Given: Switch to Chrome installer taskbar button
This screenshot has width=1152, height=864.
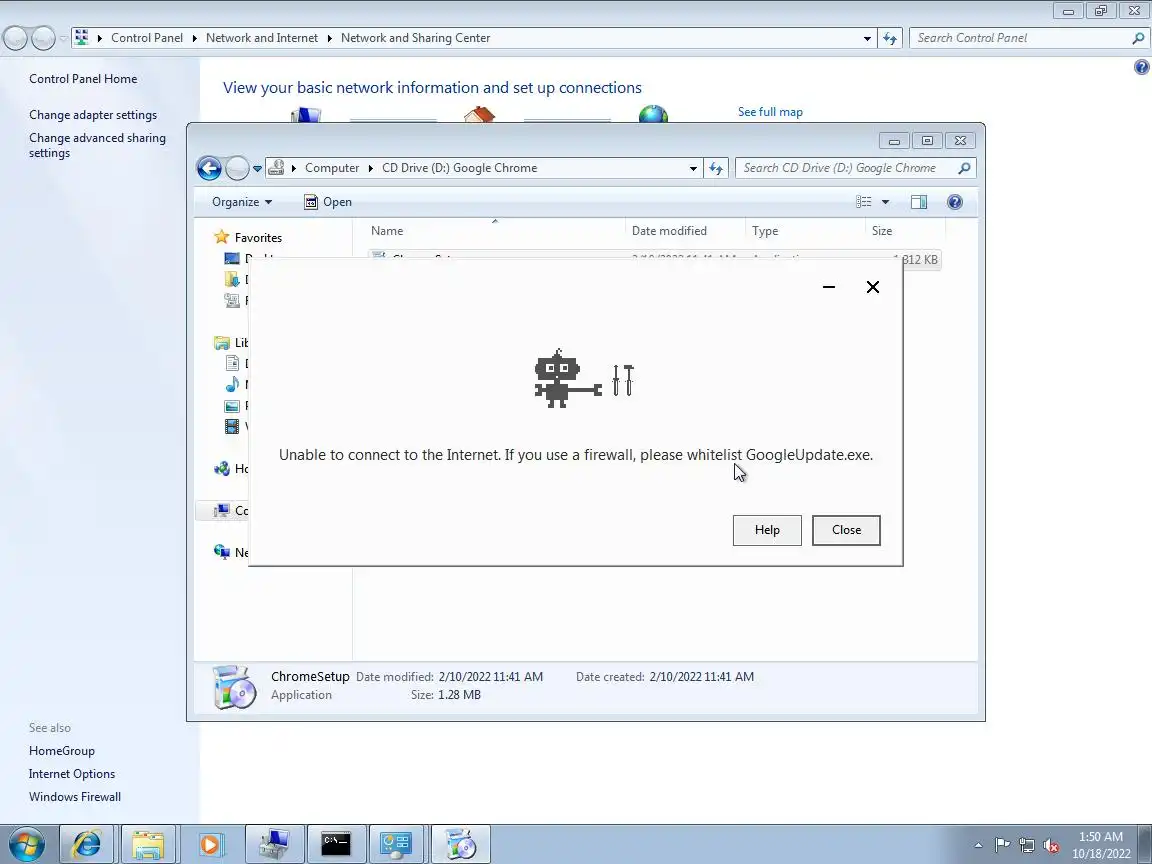Looking at the screenshot, I should [460, 844].
